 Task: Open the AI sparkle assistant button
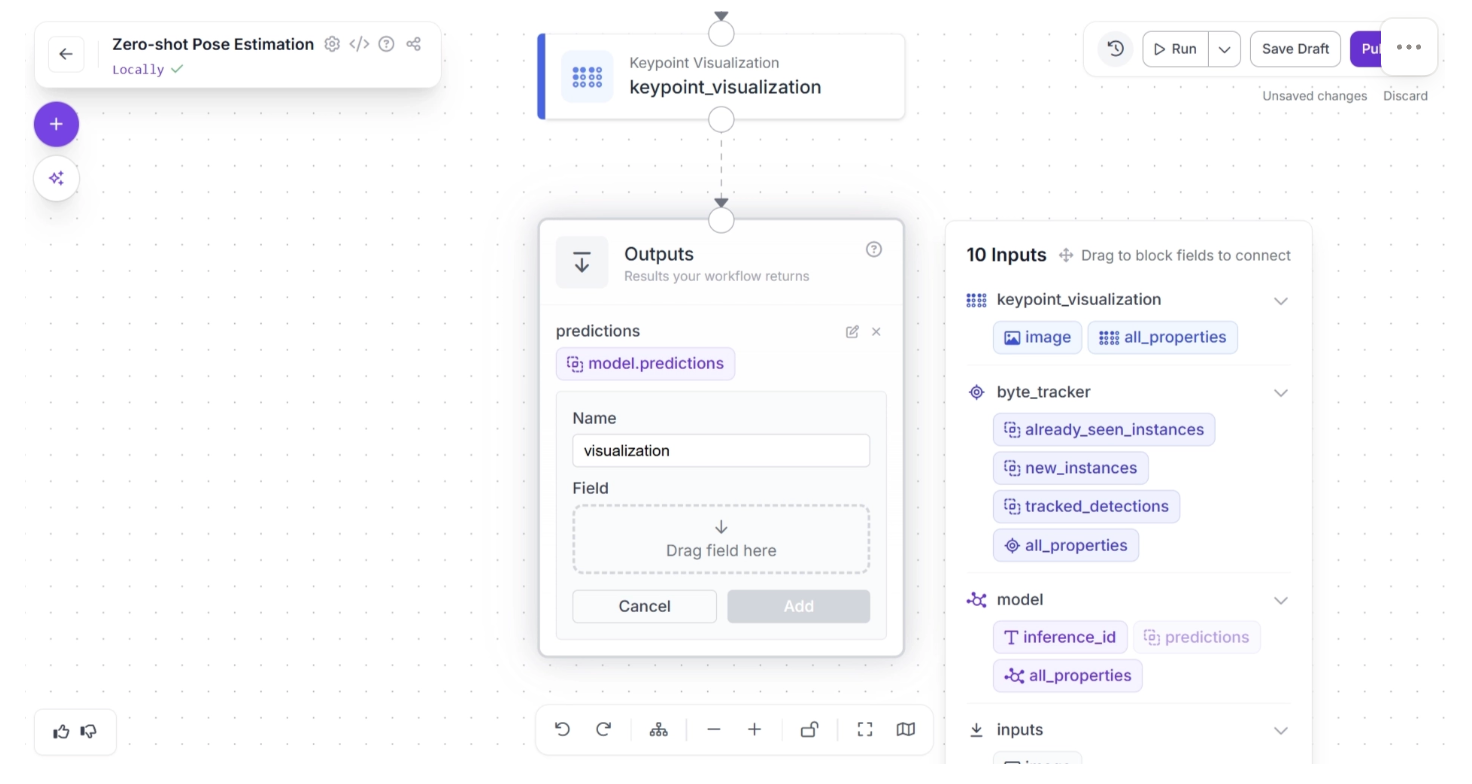pyautogui.click(x=56, y=179)
